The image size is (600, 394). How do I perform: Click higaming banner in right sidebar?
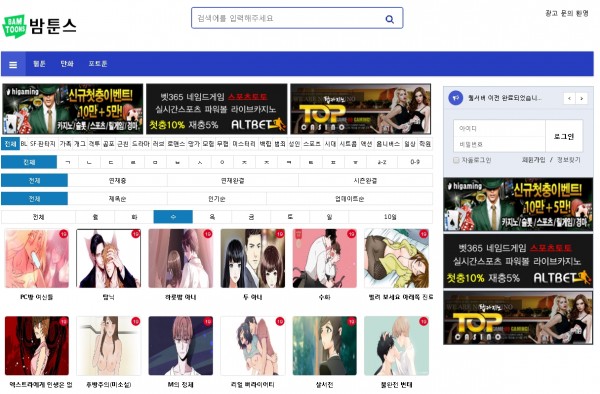pos(518,205)
